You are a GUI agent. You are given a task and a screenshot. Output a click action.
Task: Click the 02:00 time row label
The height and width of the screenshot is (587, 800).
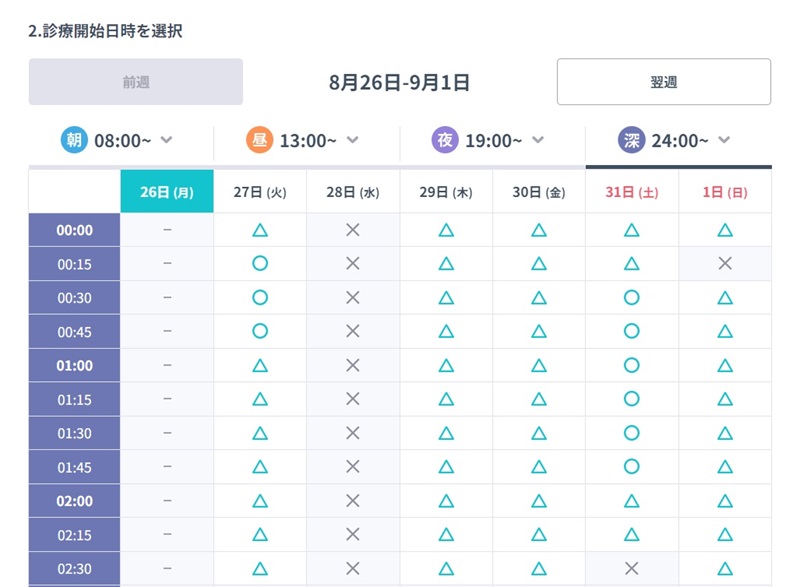click(74, 501)
